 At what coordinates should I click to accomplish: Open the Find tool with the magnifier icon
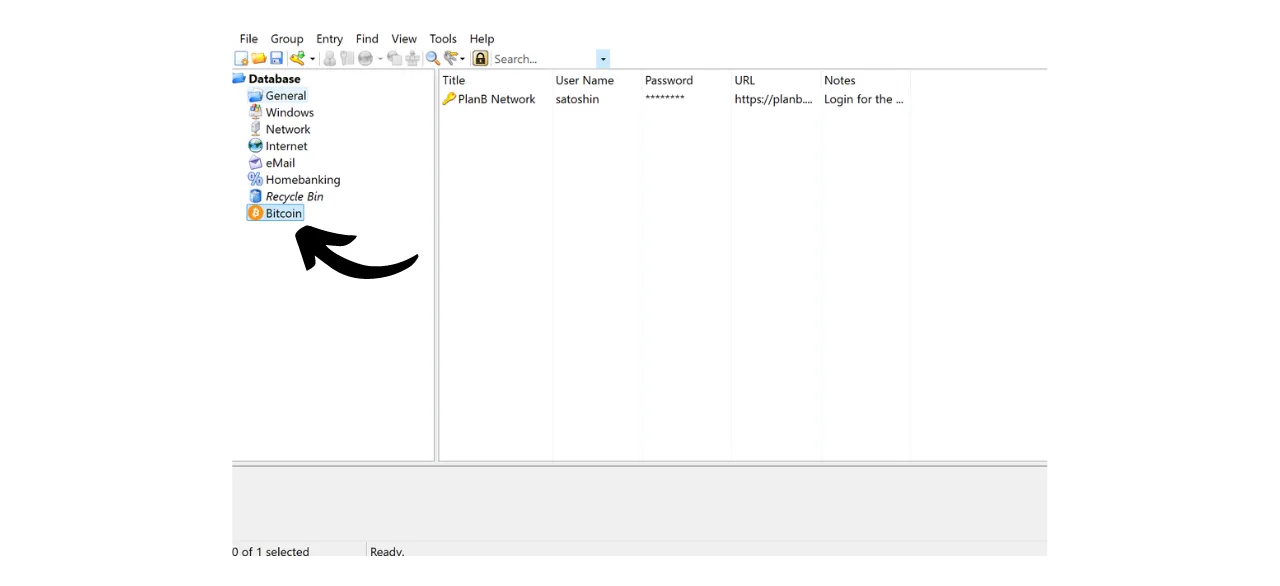point(432,58)
